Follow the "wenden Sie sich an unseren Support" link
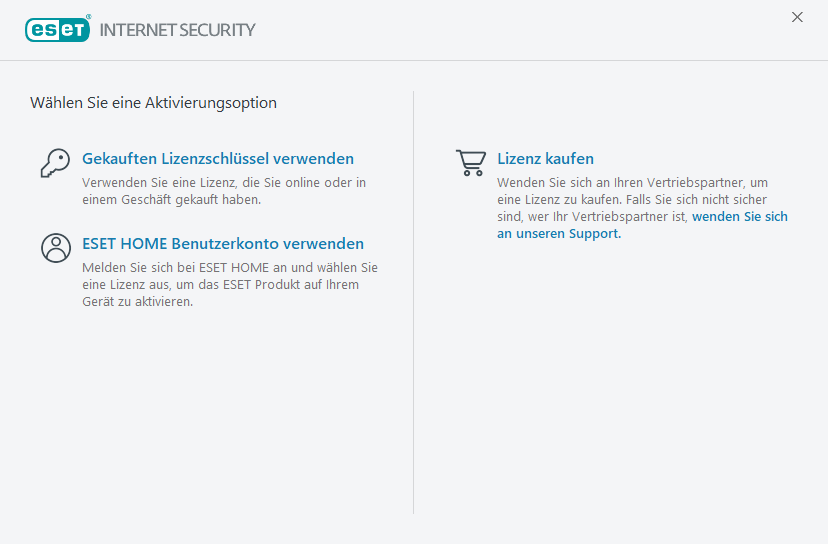Screen dimensions: 828x544 pyautogui.click(x=740, y=217)
